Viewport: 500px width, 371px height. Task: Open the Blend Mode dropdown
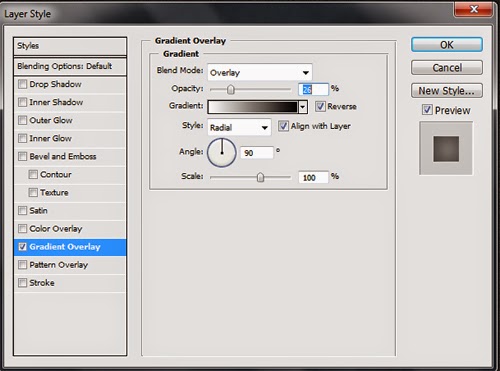click(260, 72)
